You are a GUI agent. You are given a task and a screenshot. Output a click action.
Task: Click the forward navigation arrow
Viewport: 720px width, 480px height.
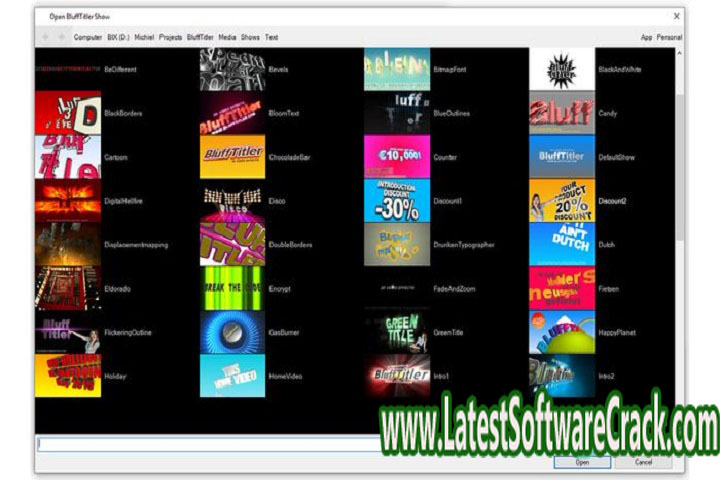[61, 37]
